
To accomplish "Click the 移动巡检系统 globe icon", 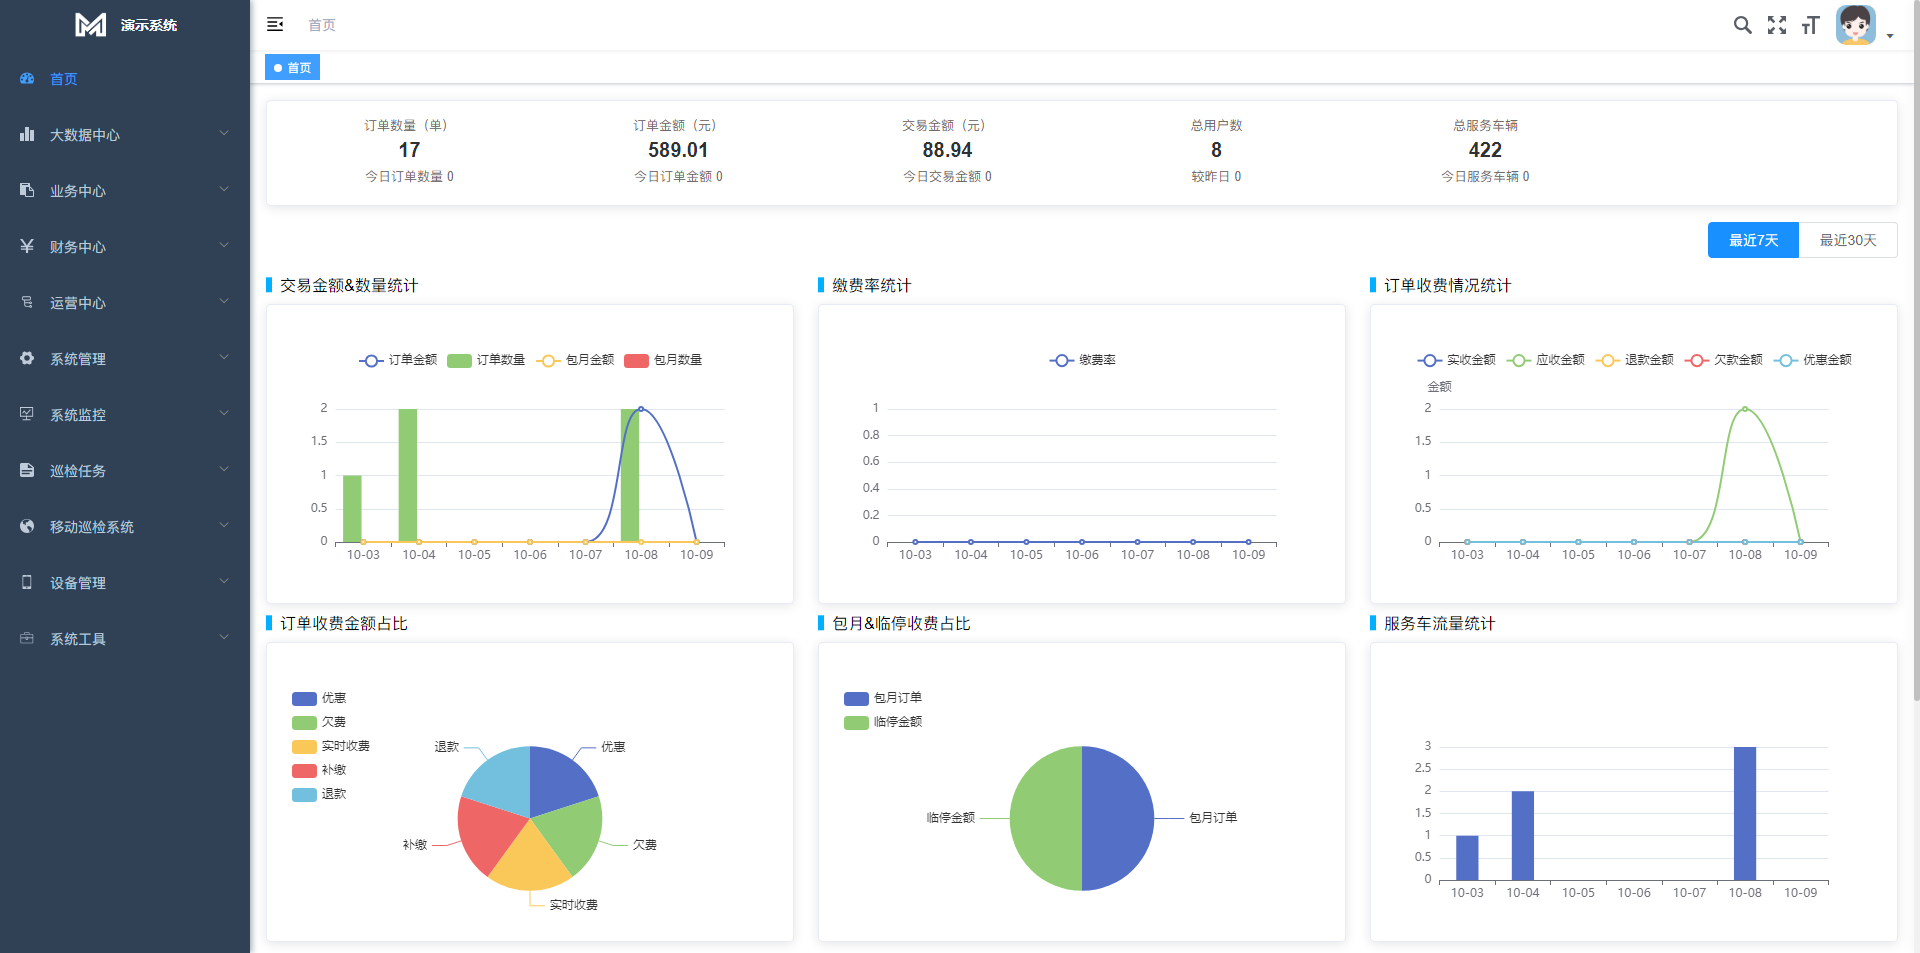I will [x=27, y=526].
